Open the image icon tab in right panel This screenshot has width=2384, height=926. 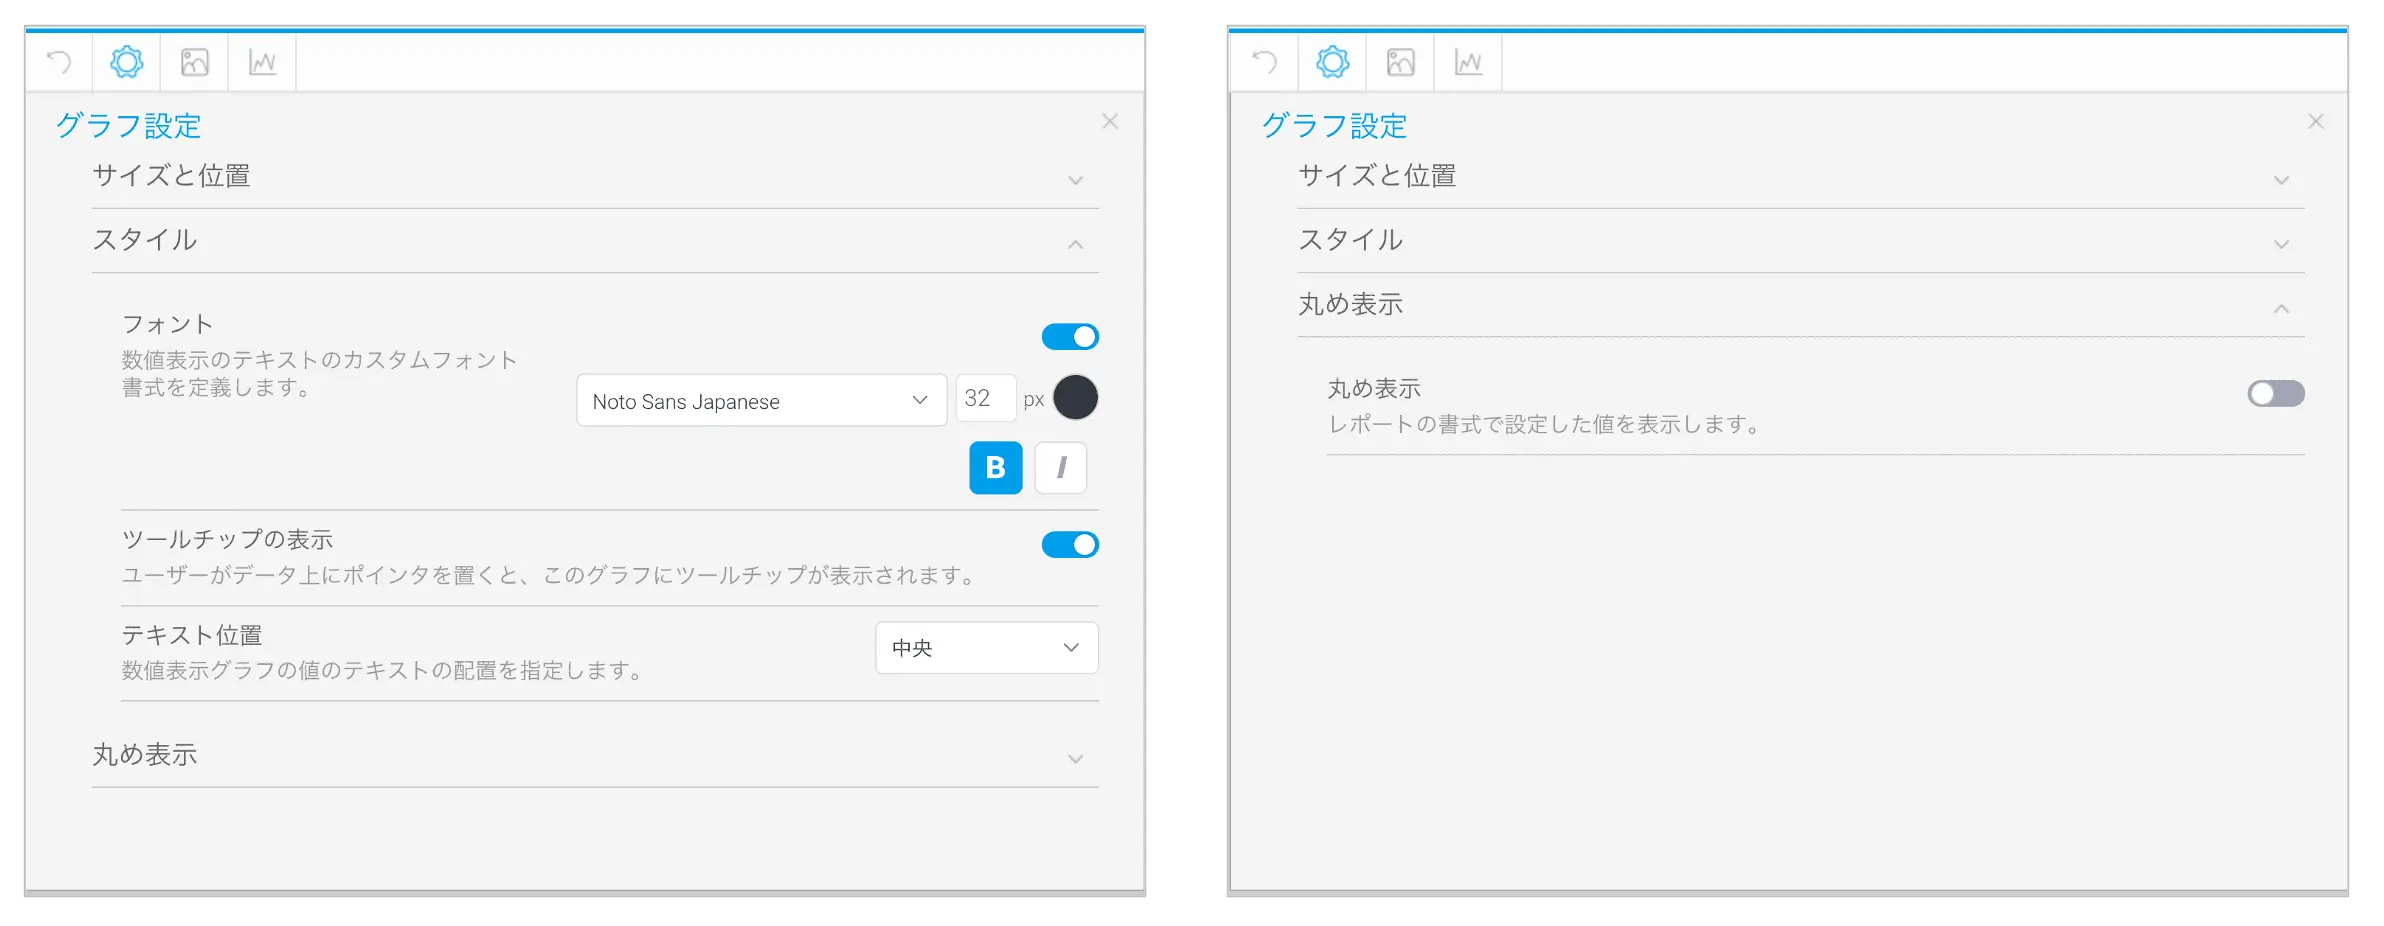pyautogui.click(x=1401, y=63)
